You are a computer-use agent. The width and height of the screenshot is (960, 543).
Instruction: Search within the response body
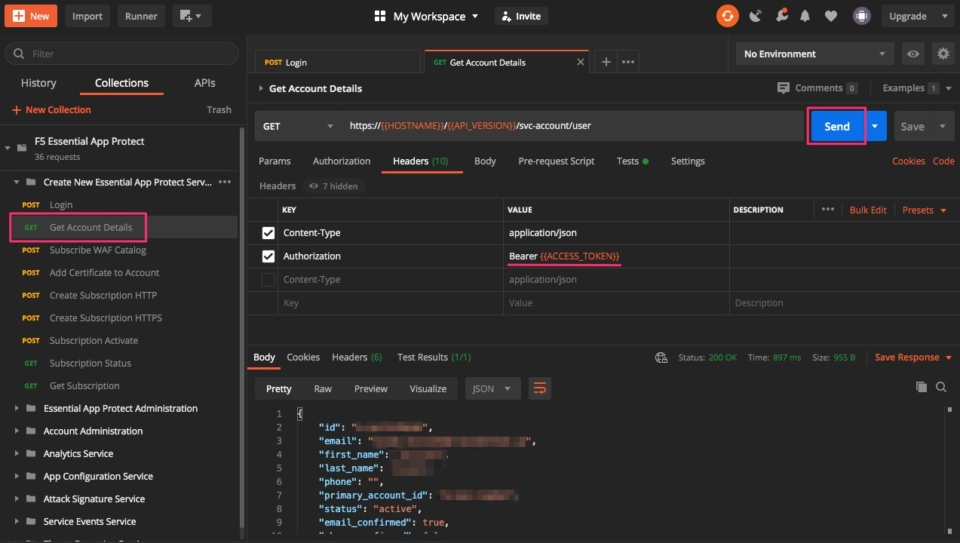941,387
